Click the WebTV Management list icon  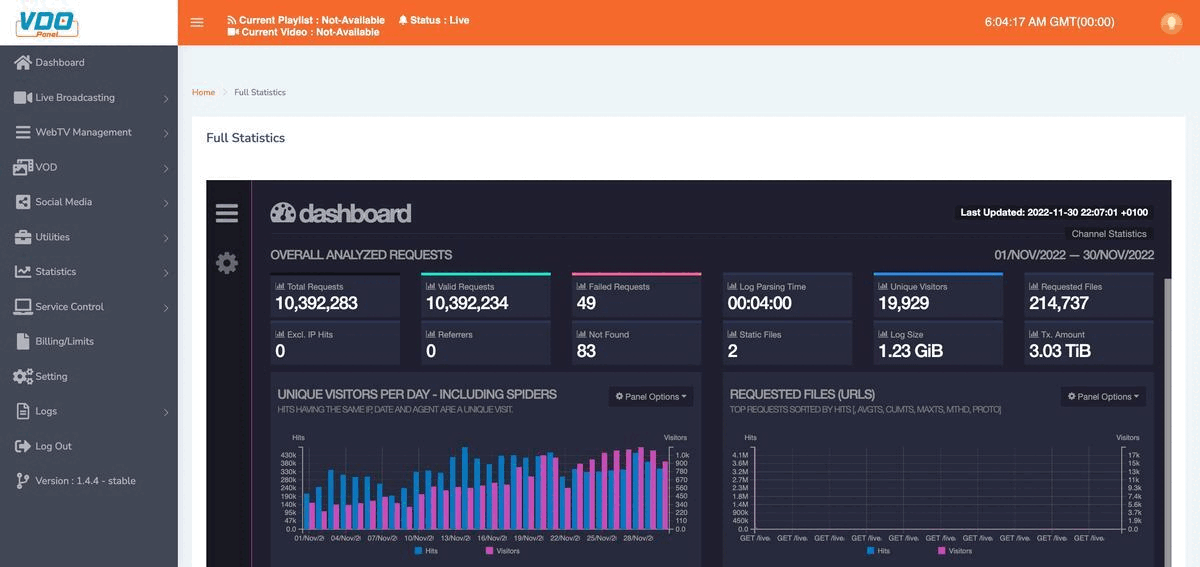pyautogui.click(x=23, y=132)
